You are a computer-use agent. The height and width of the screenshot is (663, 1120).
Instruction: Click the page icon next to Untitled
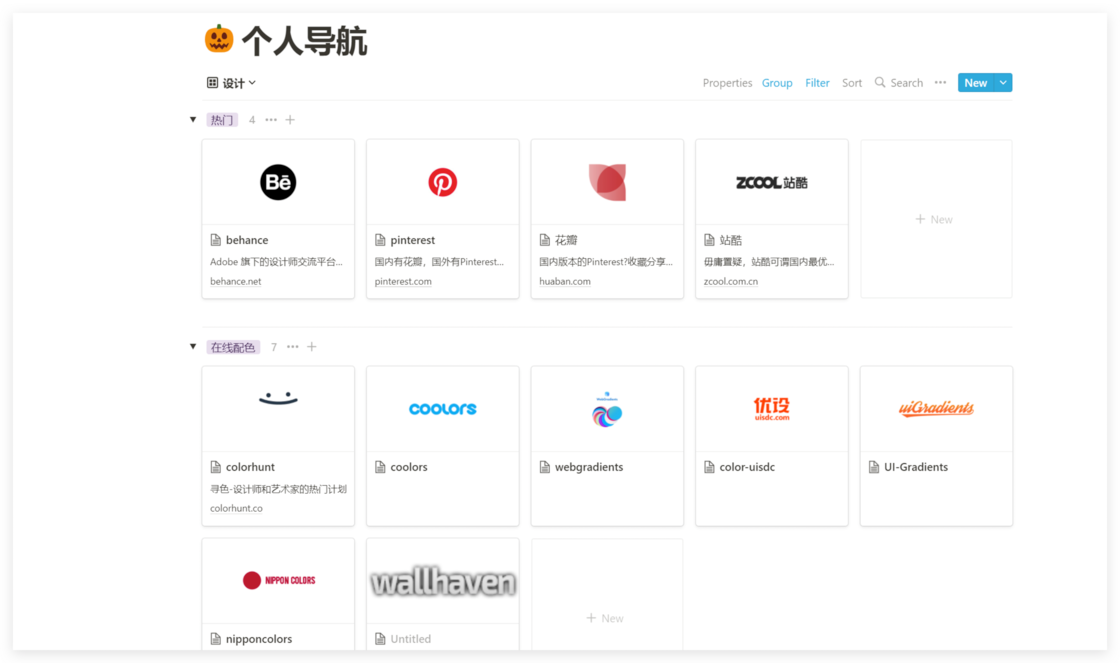coord(380,639)
